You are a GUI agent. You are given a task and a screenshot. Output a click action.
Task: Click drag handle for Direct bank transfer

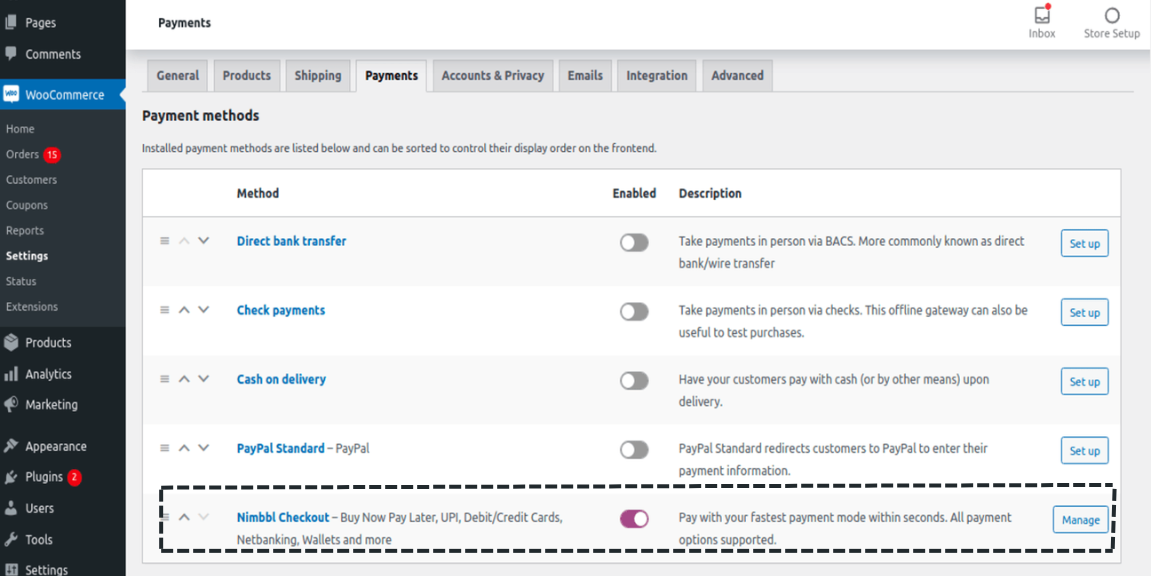coord(164,241)
